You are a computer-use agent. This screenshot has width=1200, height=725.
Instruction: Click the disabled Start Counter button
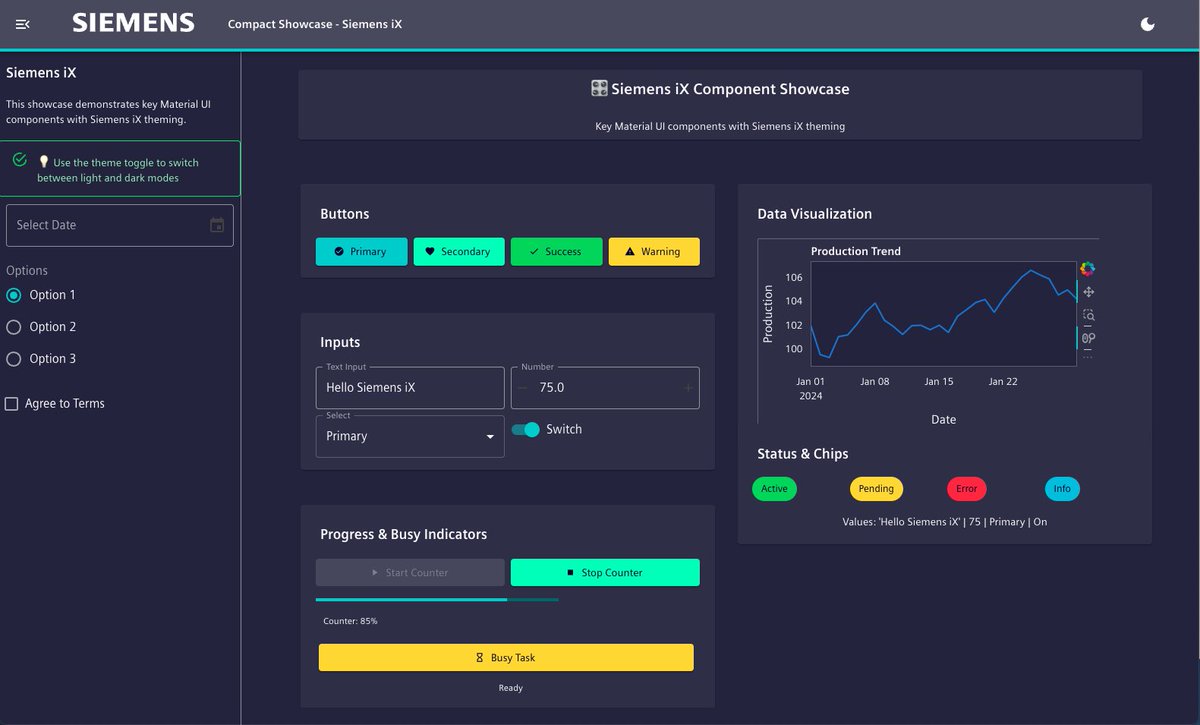(x=410, y=573)
